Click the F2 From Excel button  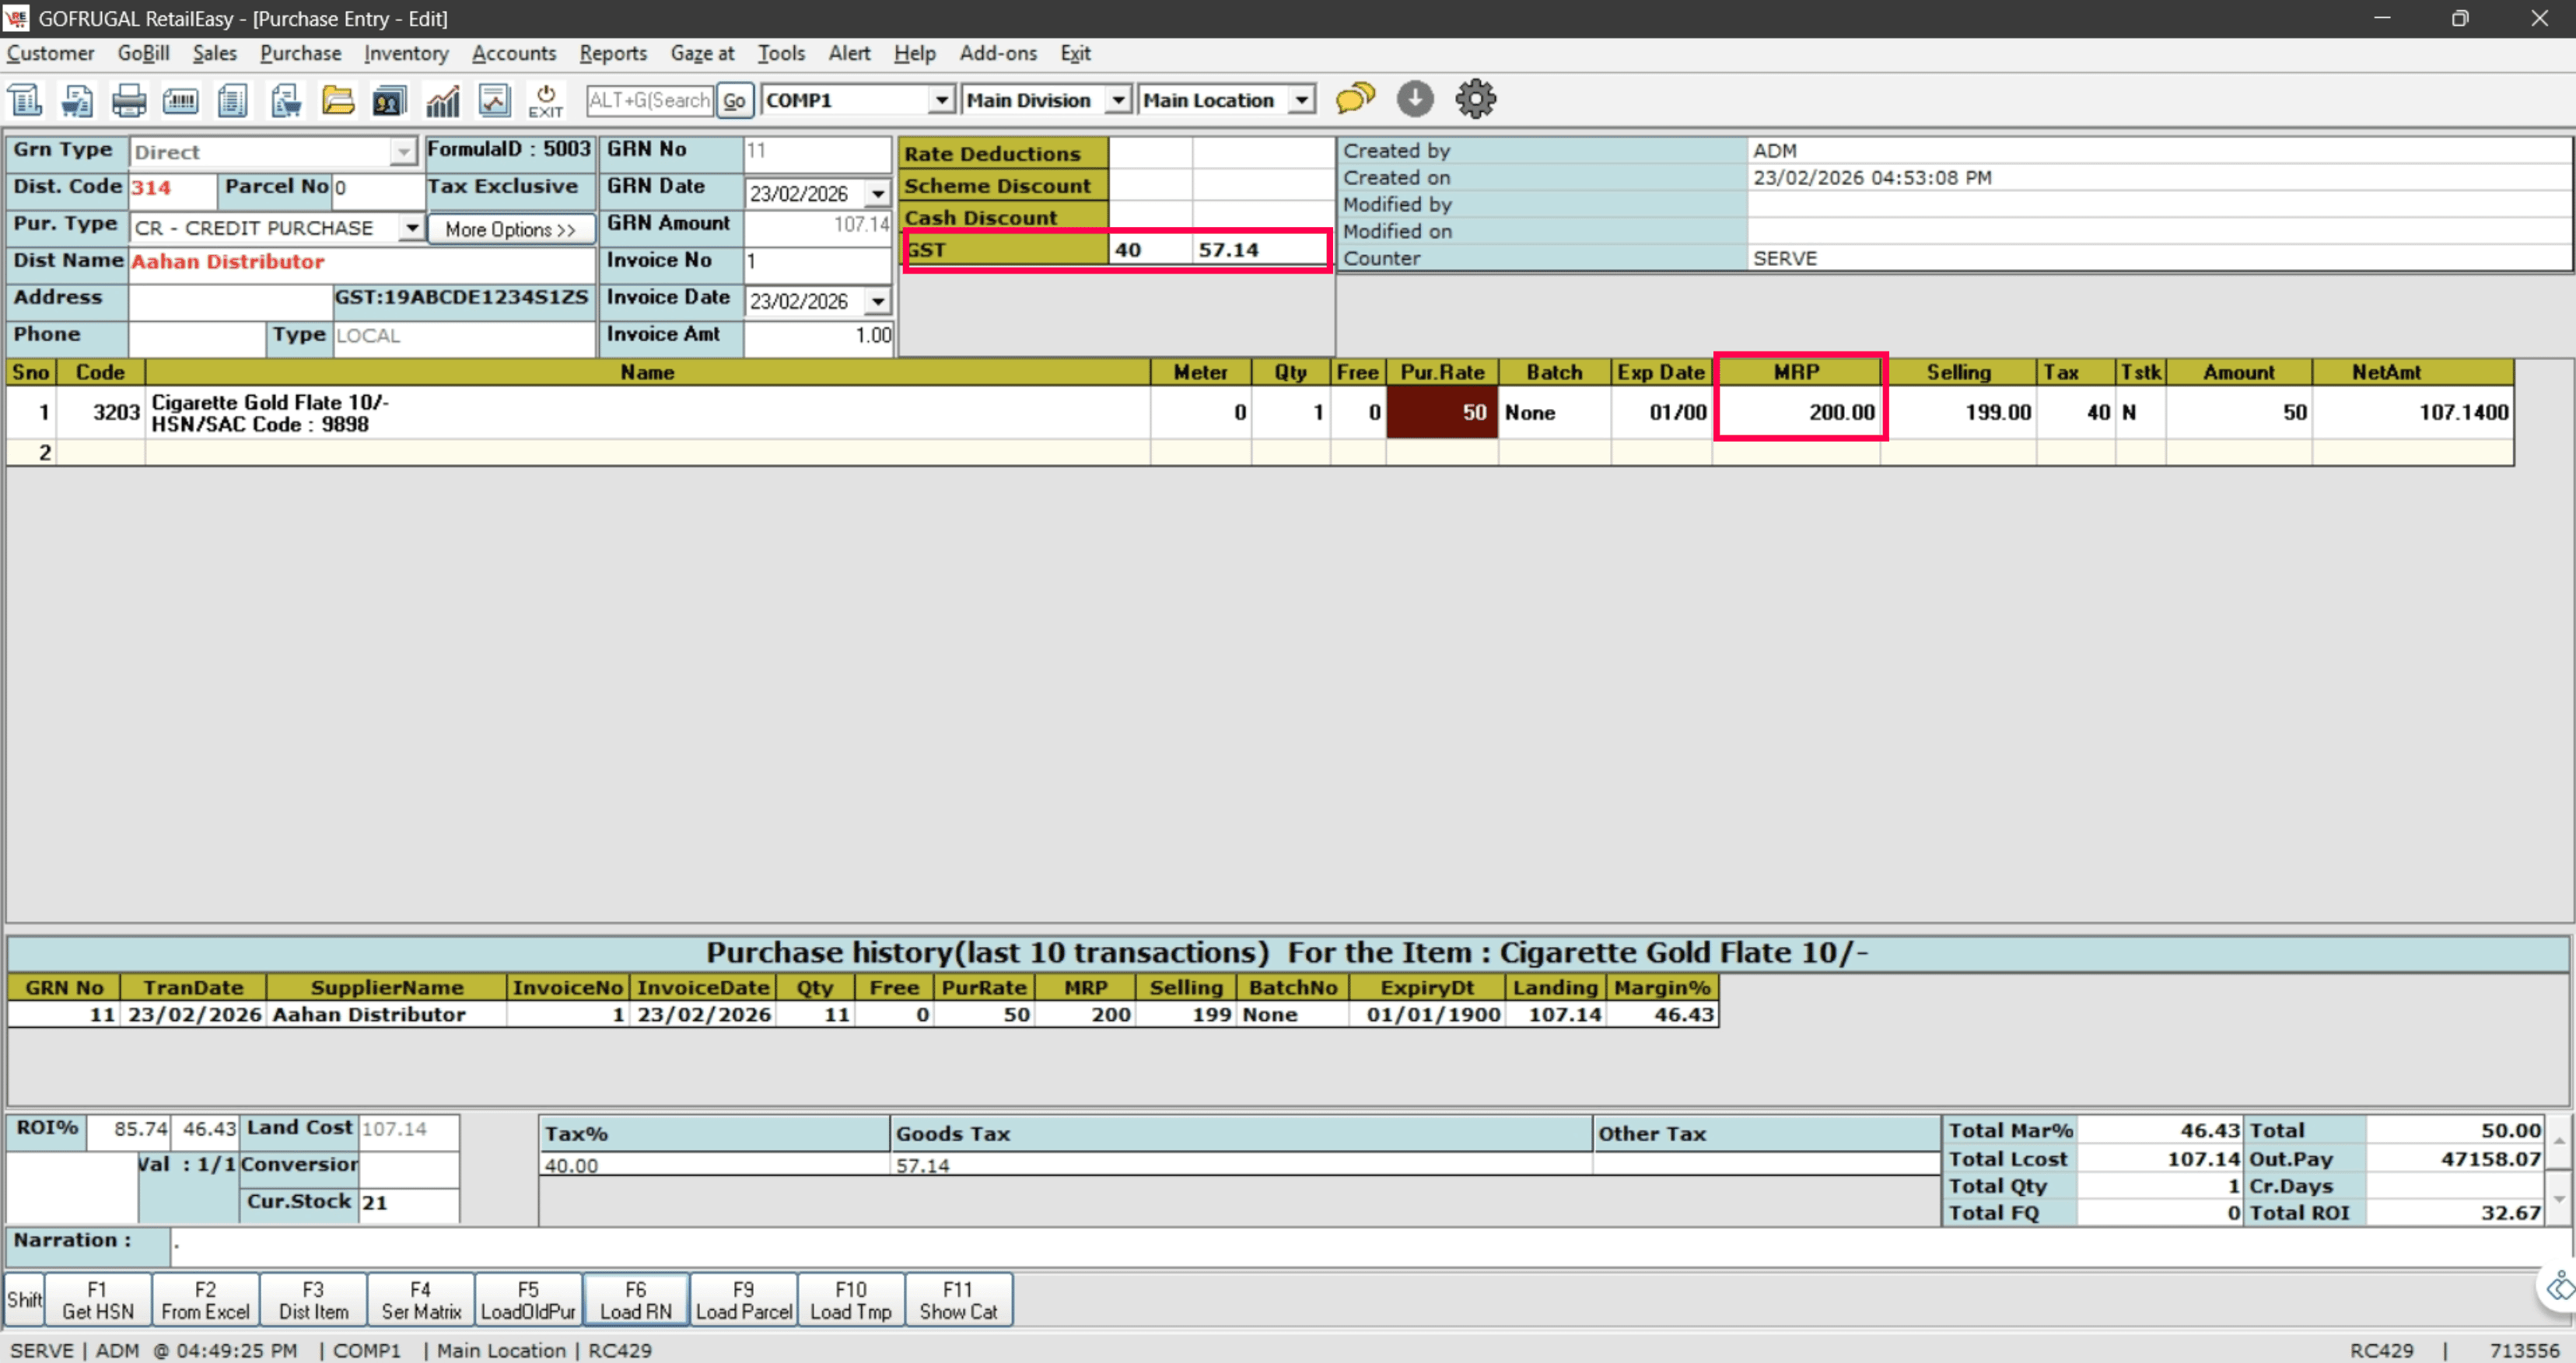(205, 1299)
